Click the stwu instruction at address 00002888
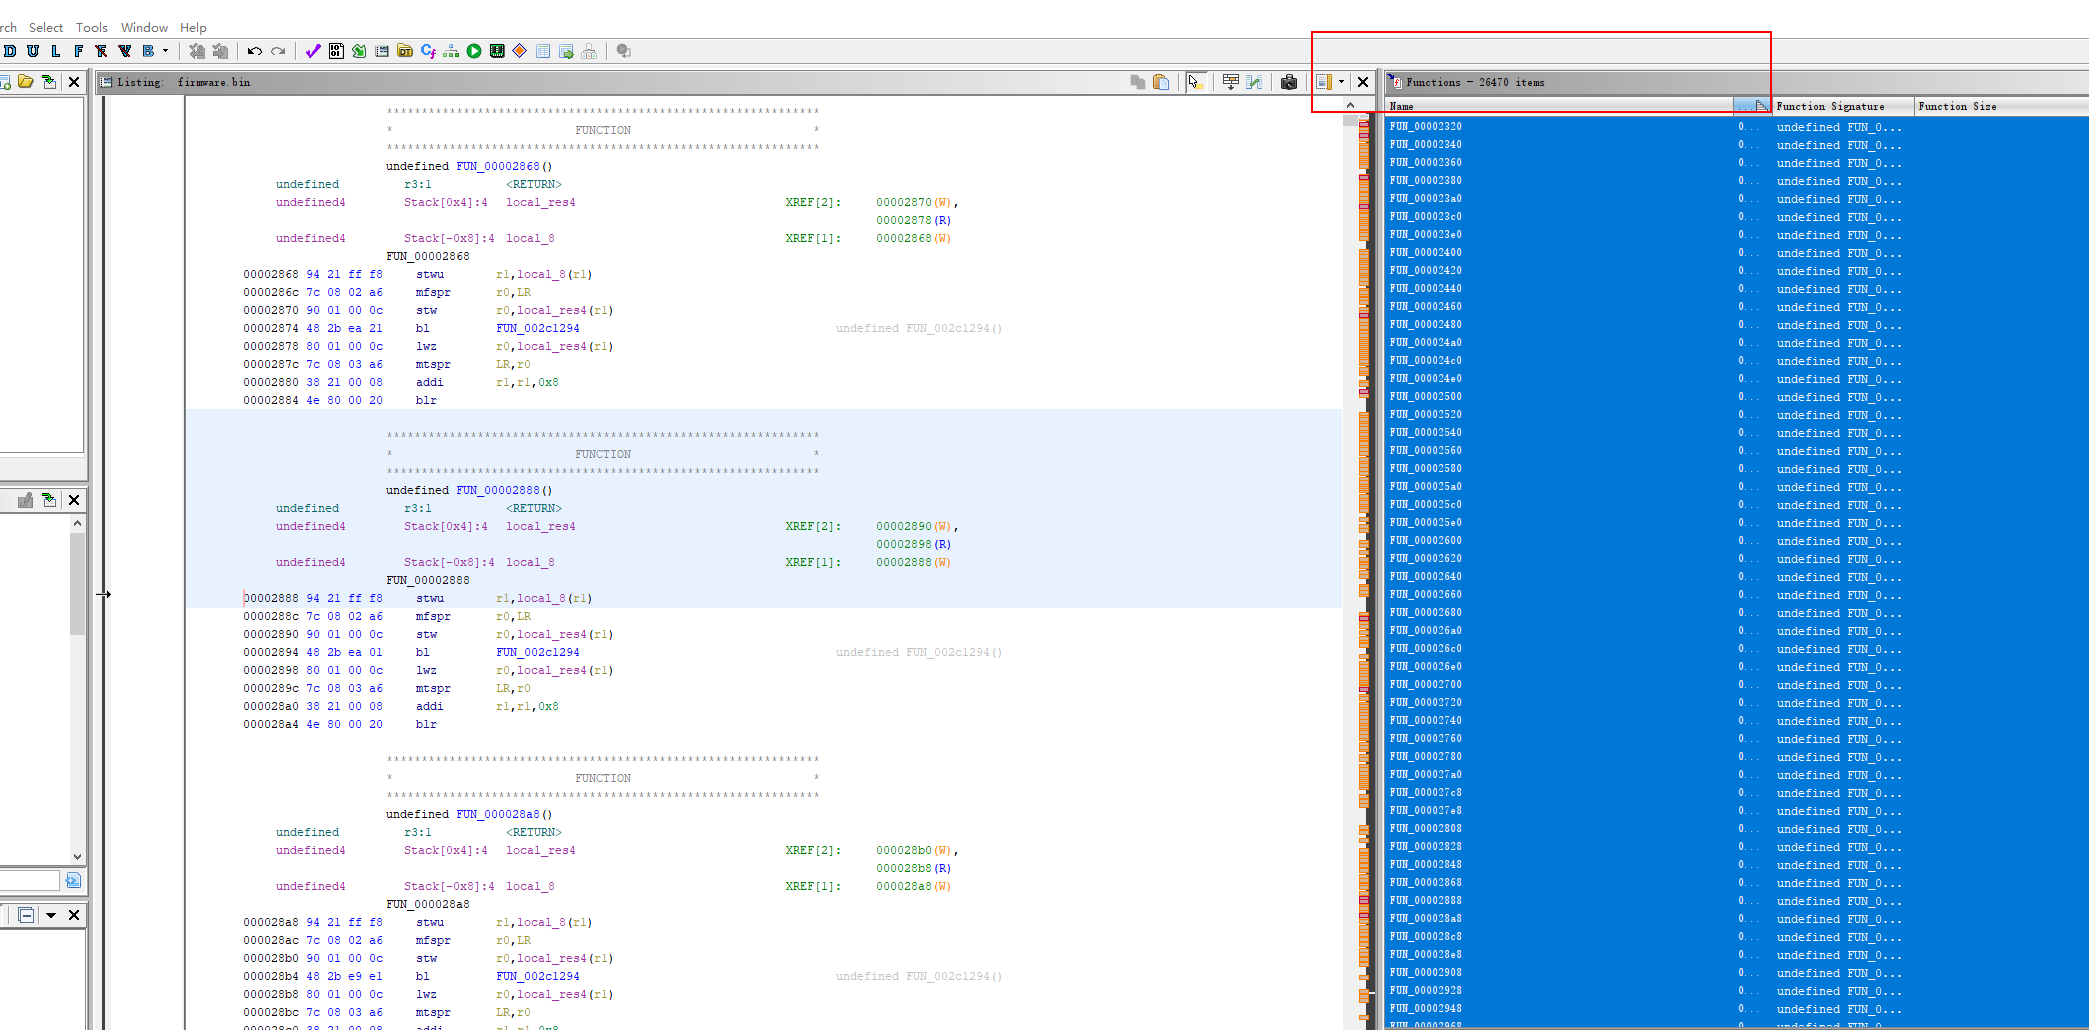 tap(430, 598)
